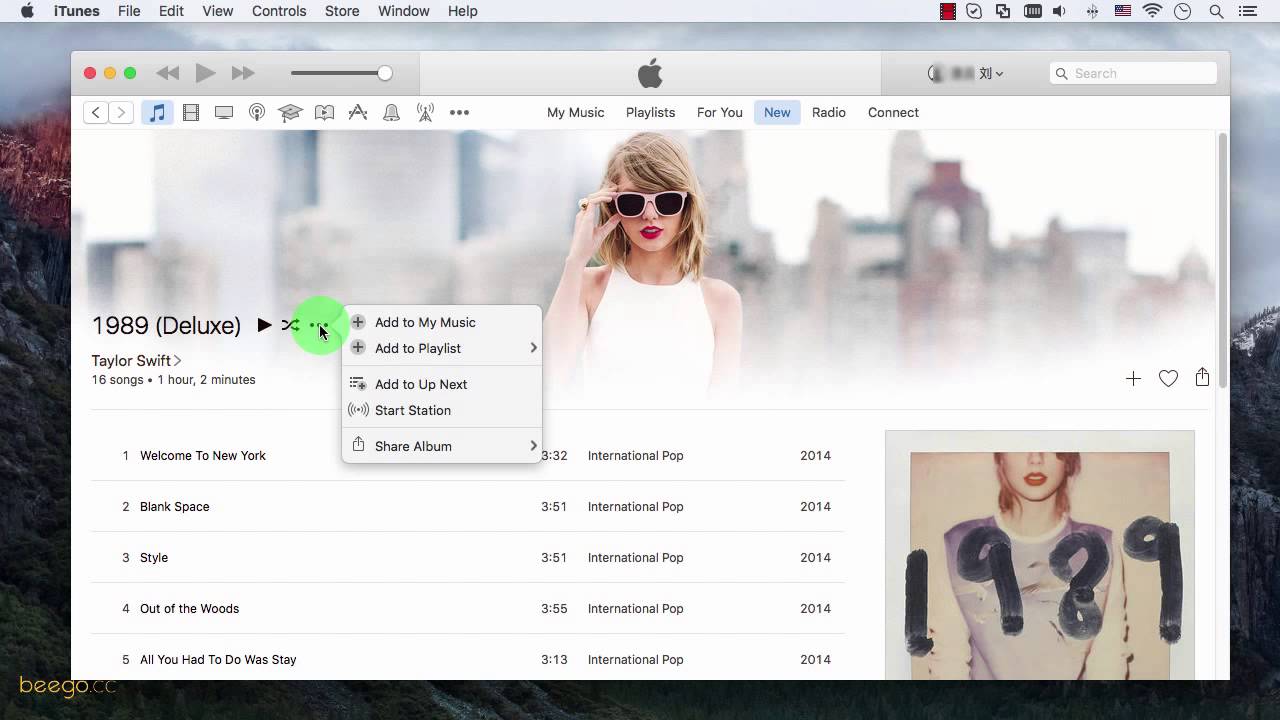
Task: Click the vertical scrollbar
Action: pos(1222,260)
